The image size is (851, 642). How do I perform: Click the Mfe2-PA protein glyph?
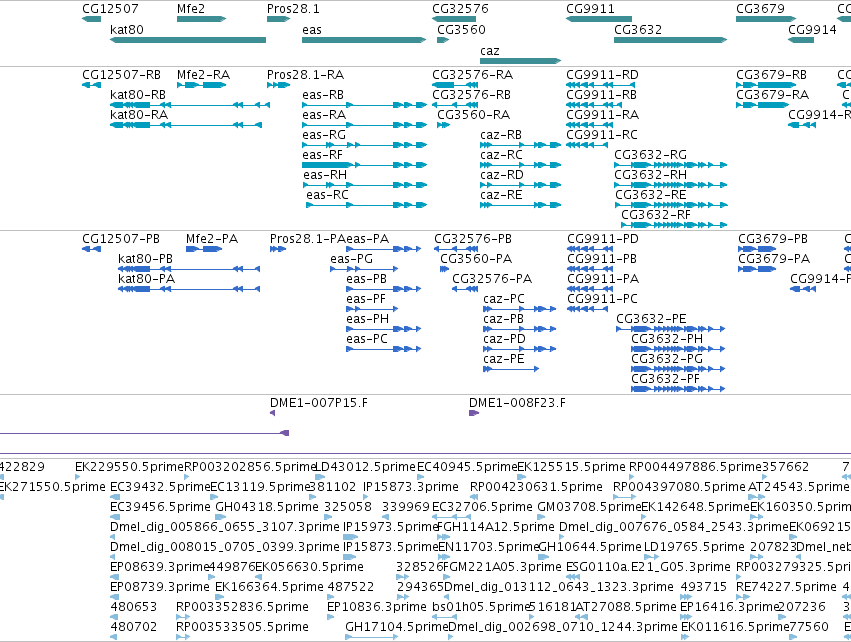click(x=204, y=249)
